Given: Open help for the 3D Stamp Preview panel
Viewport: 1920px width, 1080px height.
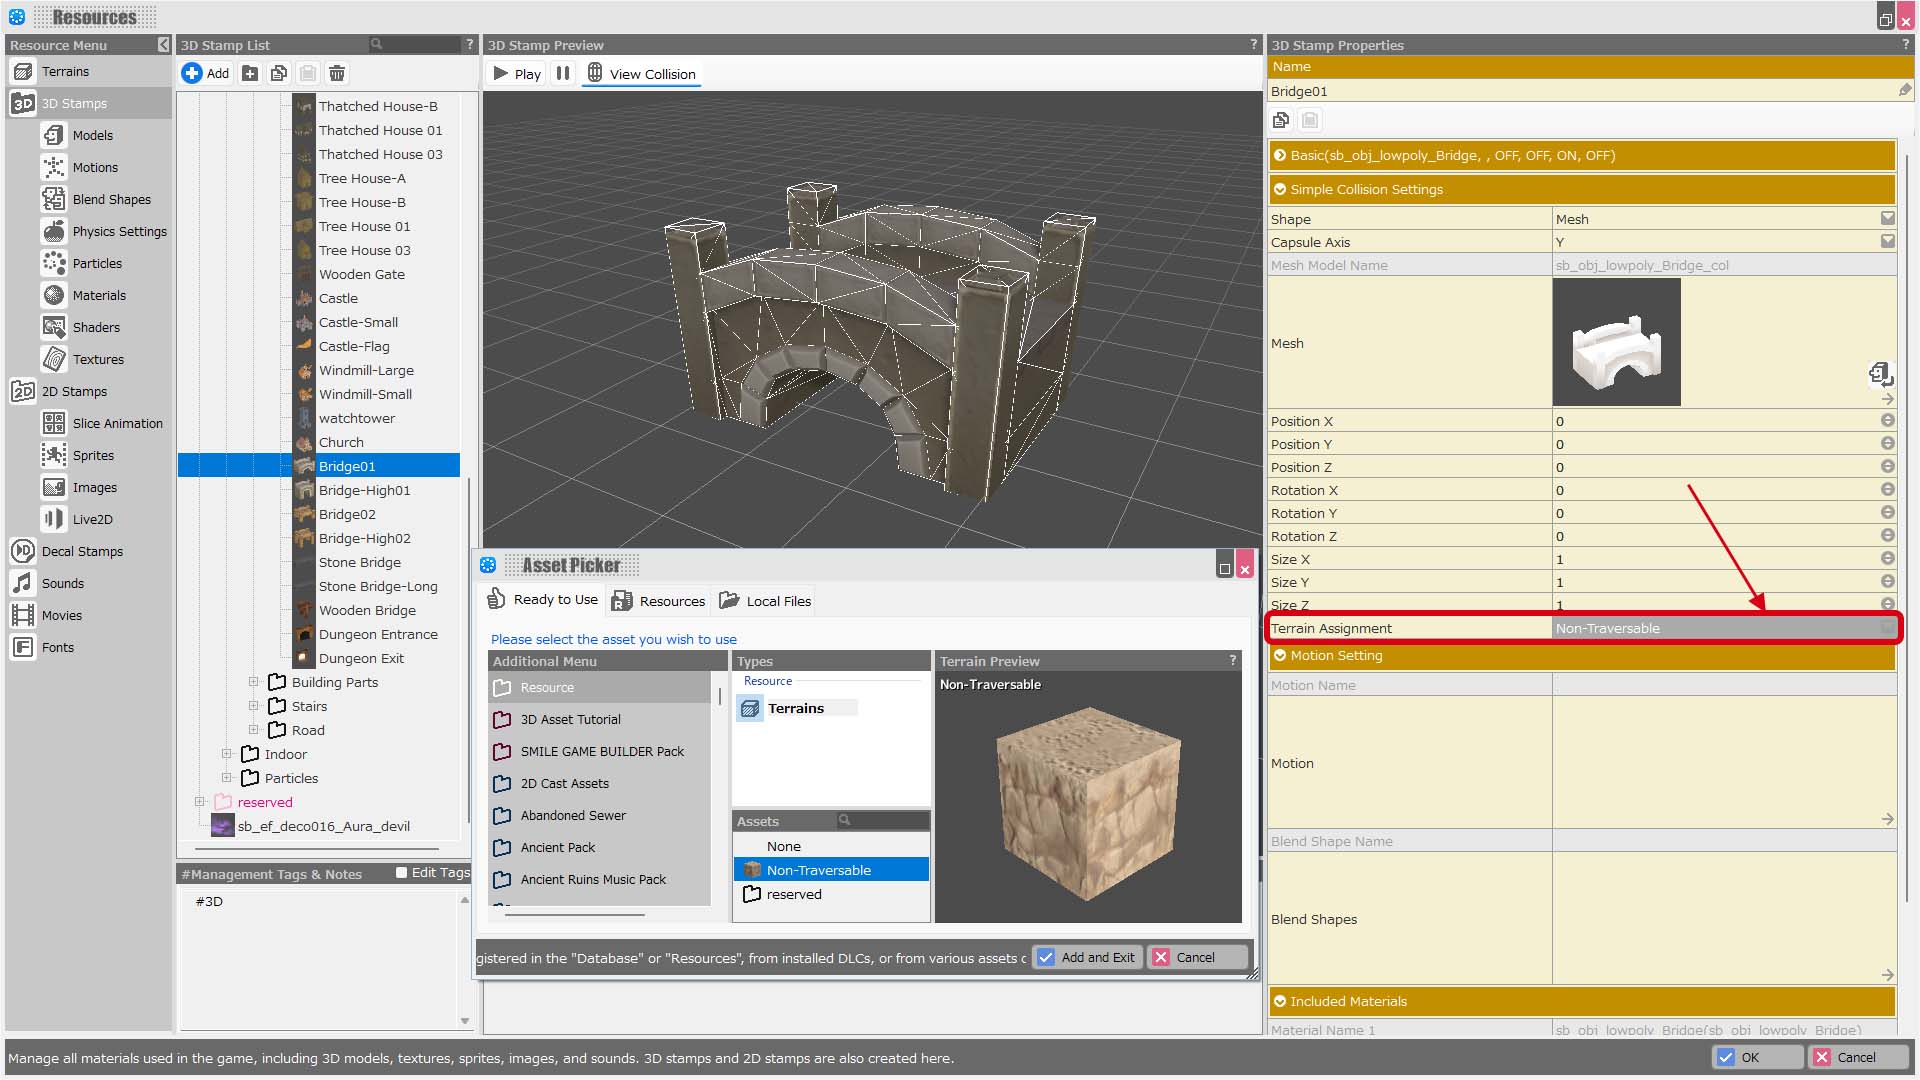Looking at the screenshot, I should (1253, 44).
